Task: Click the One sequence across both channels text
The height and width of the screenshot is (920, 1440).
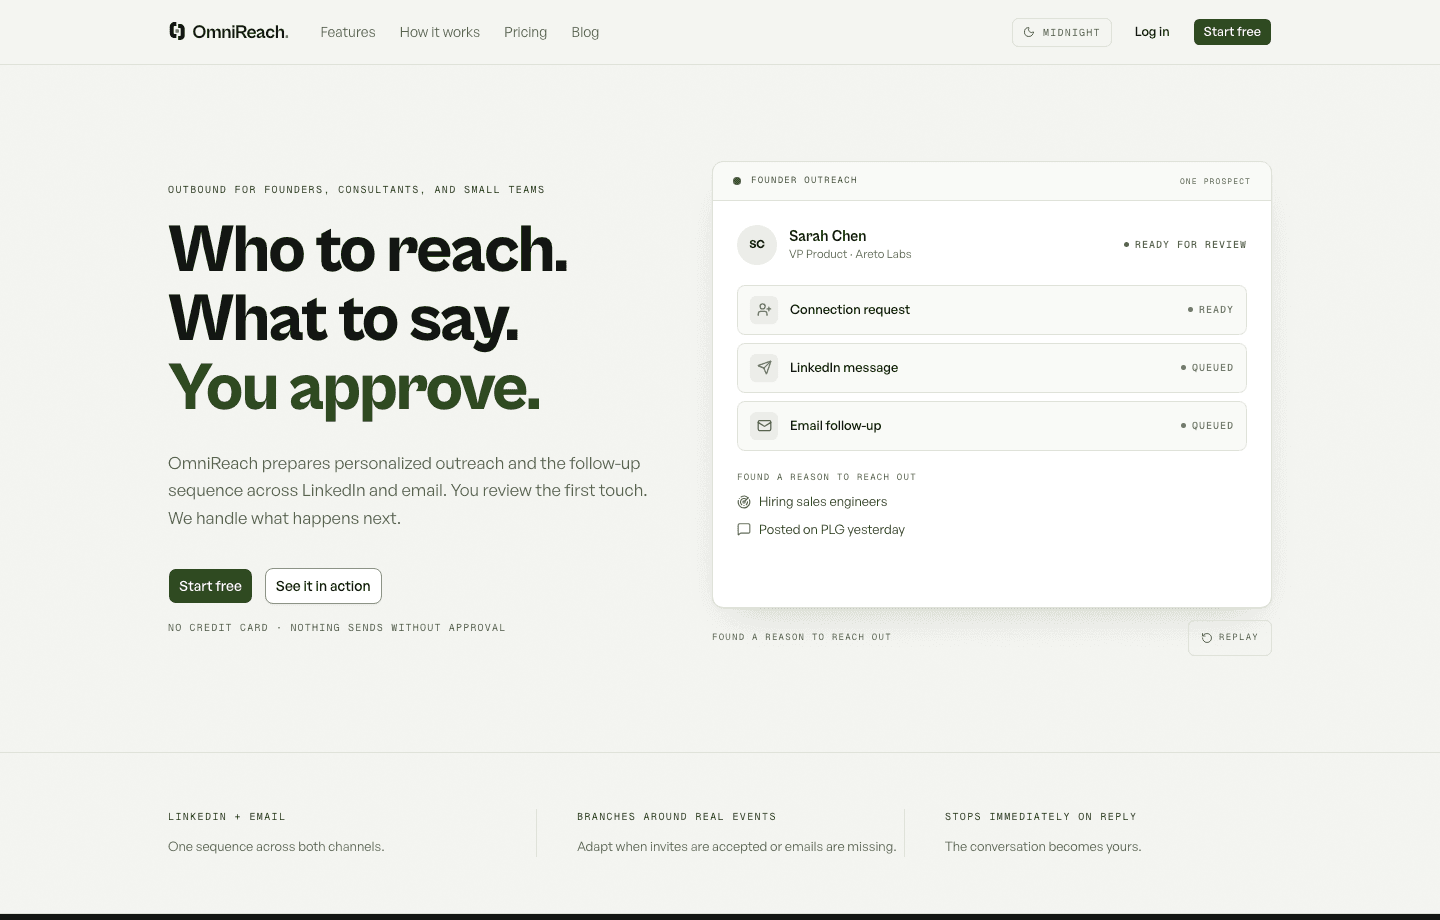Action: tap(276, 847)
